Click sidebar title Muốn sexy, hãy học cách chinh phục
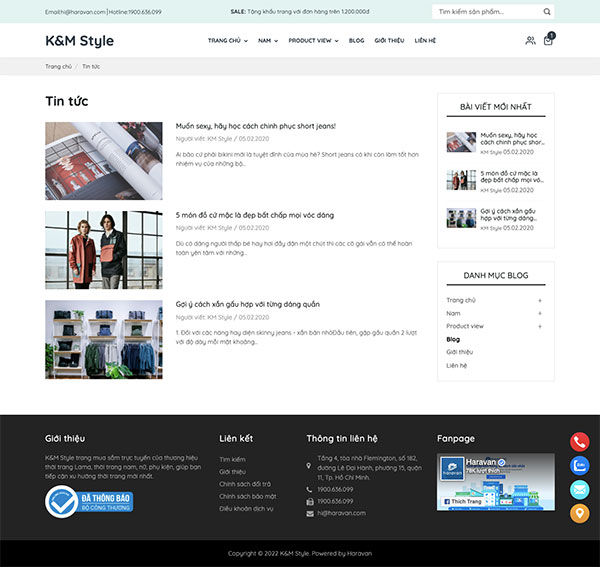This screenshot has width=600, height=567. [512, 139]
